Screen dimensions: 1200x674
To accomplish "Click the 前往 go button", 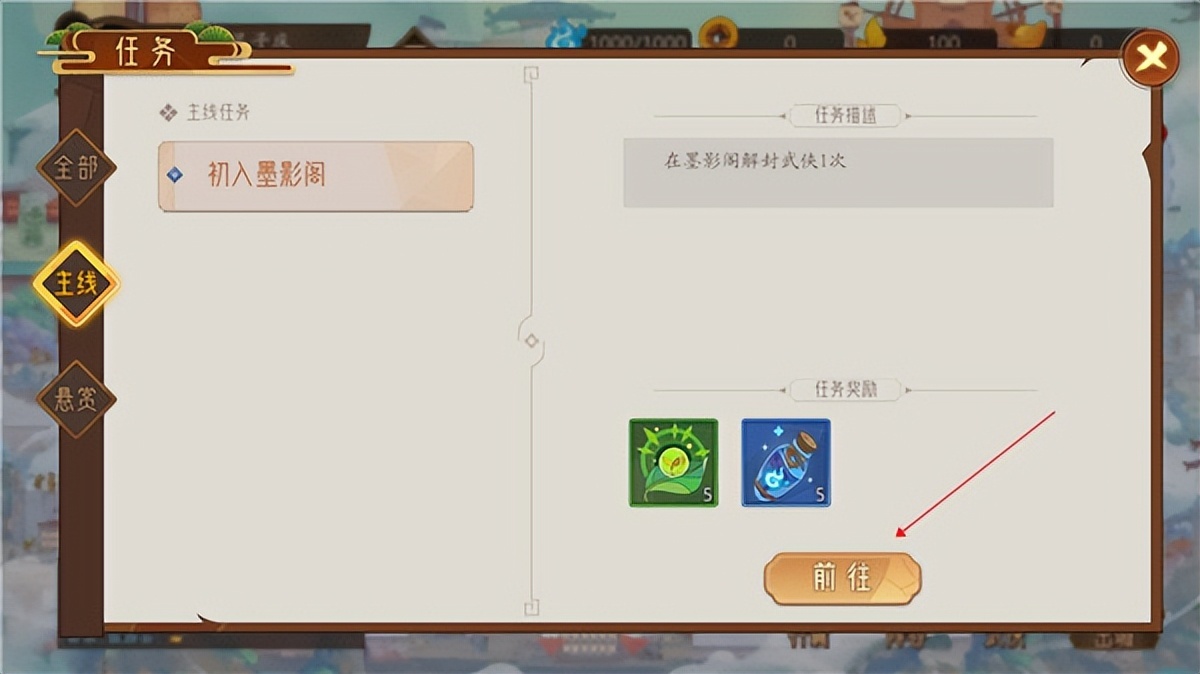I will [x=843, y=578].
